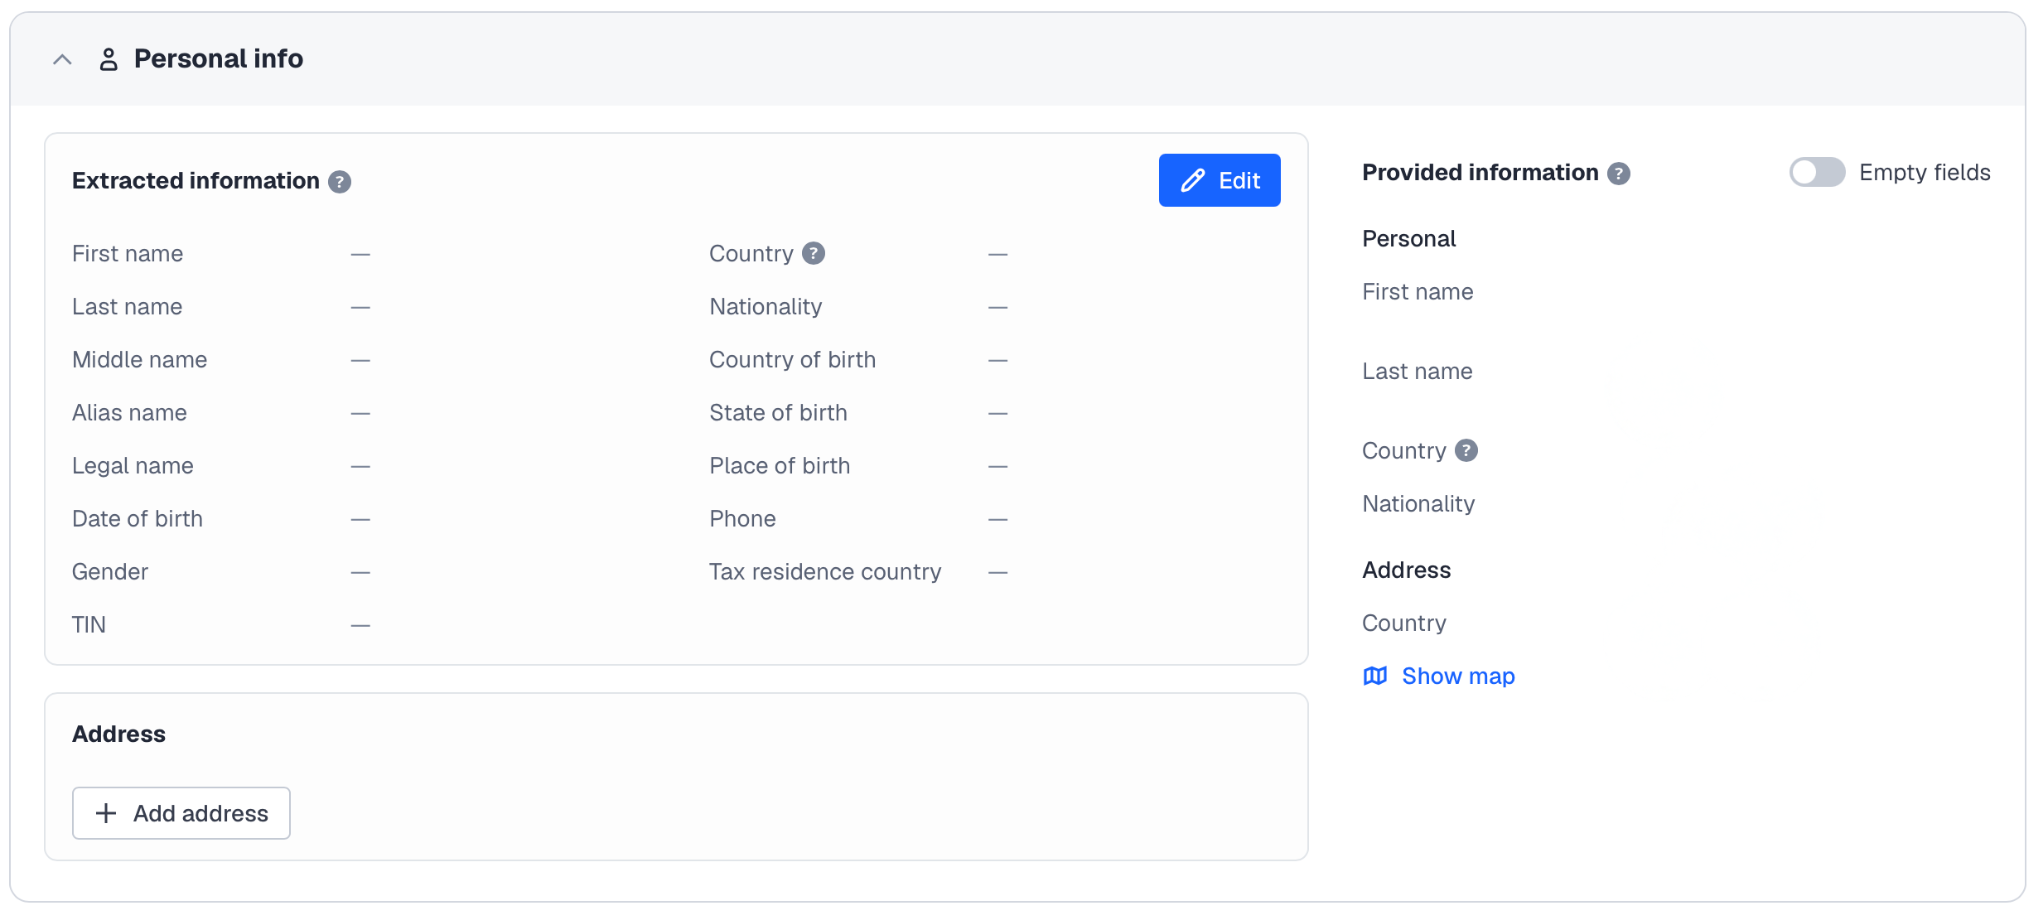
Task: Click the Nationality label under Provided information
Action: point(1418,504)
